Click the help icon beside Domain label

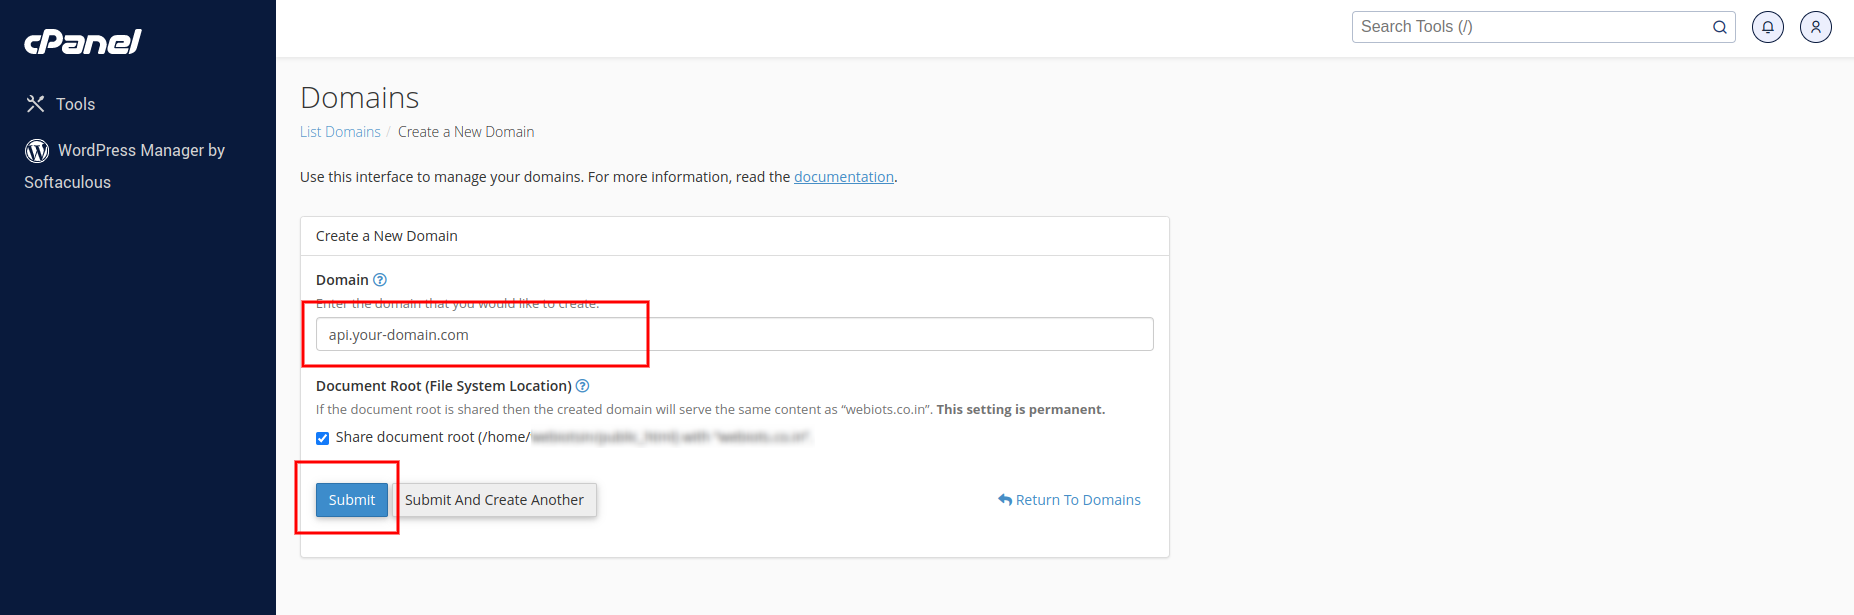[x=380, y=280]
